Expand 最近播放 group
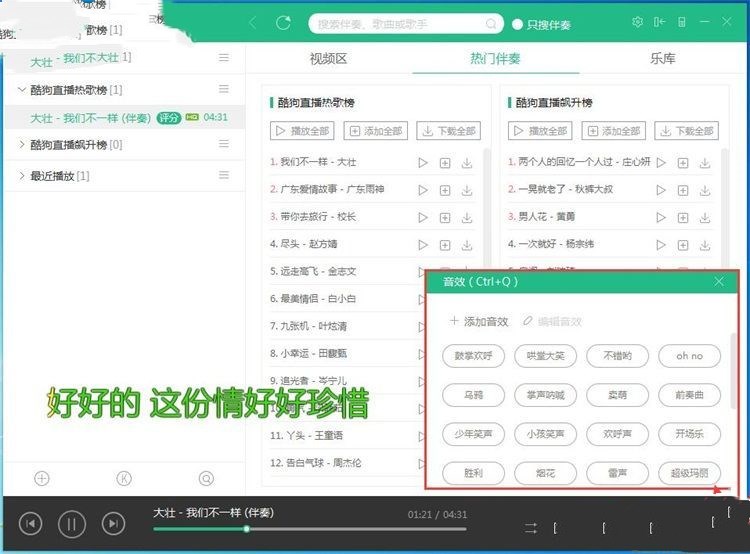 22,176
